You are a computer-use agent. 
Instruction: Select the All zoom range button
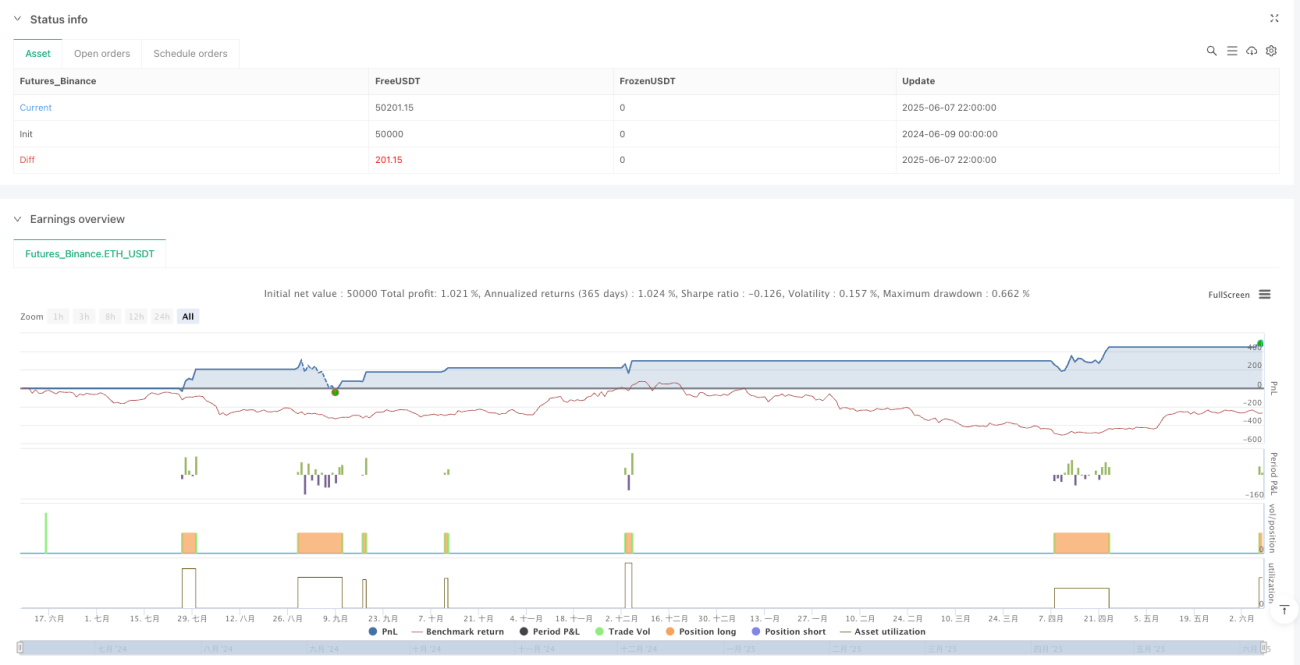point(188,317)
